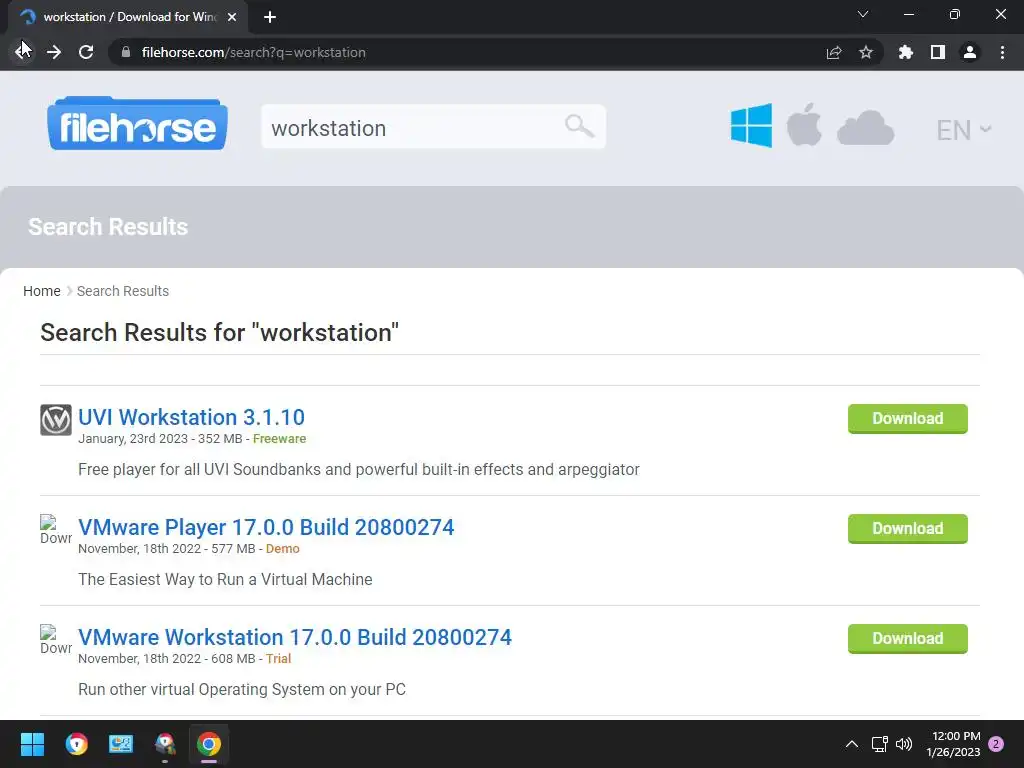Download VMware Workstation 17.0.0

(908, 639)
